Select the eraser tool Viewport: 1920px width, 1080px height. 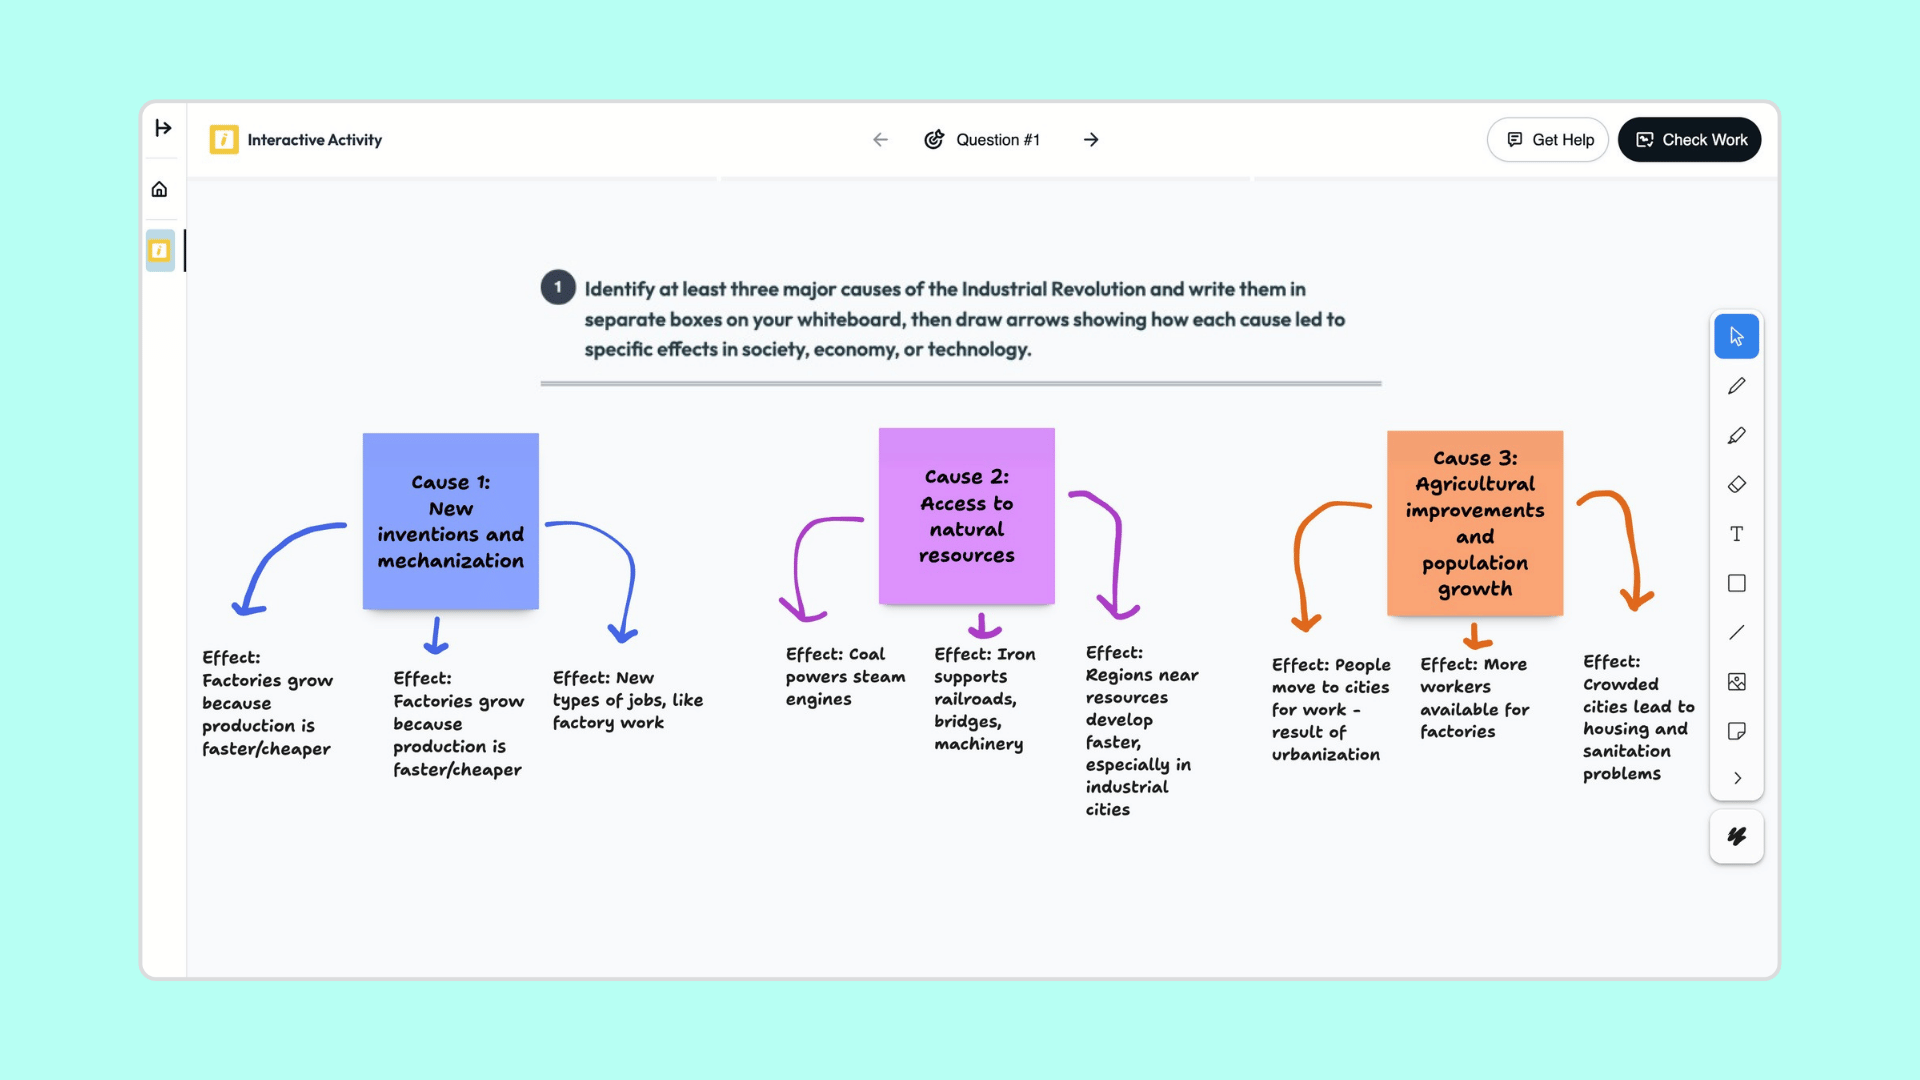pos(1736,485)
